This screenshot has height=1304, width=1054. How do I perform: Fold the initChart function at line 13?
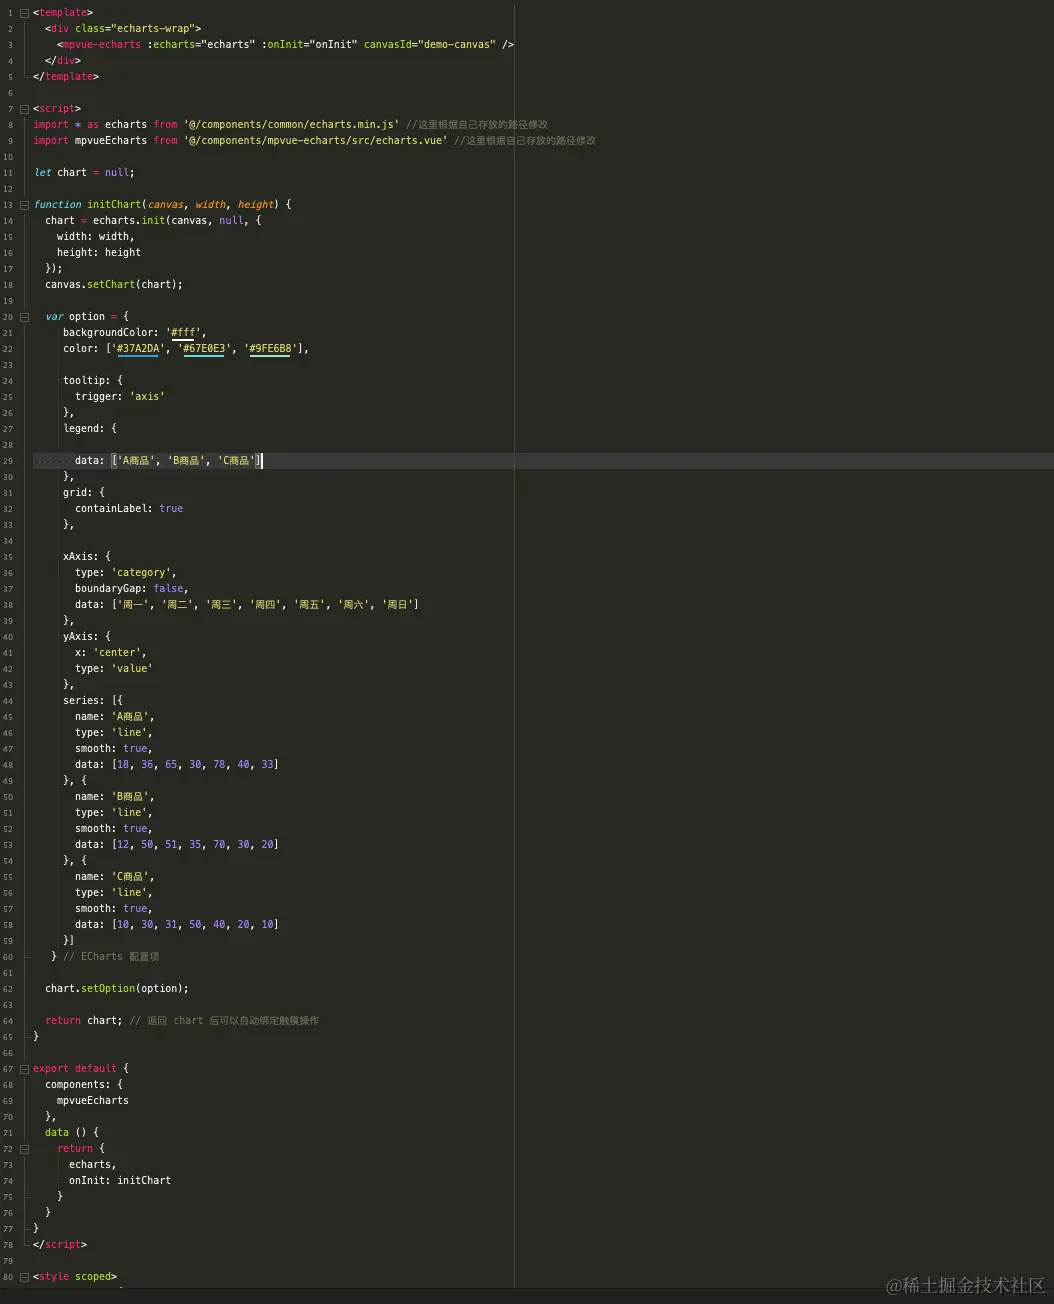click(25, 205)
